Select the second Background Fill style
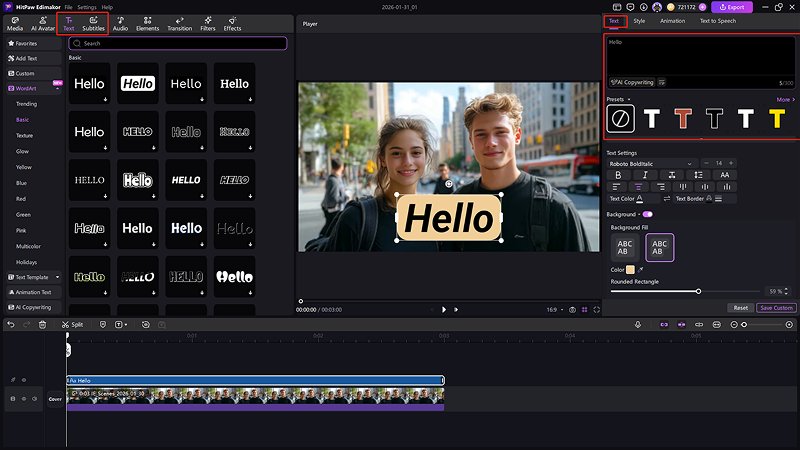Image resolution: width=800 pixels, height=450 pixels. tap(659, 247)
